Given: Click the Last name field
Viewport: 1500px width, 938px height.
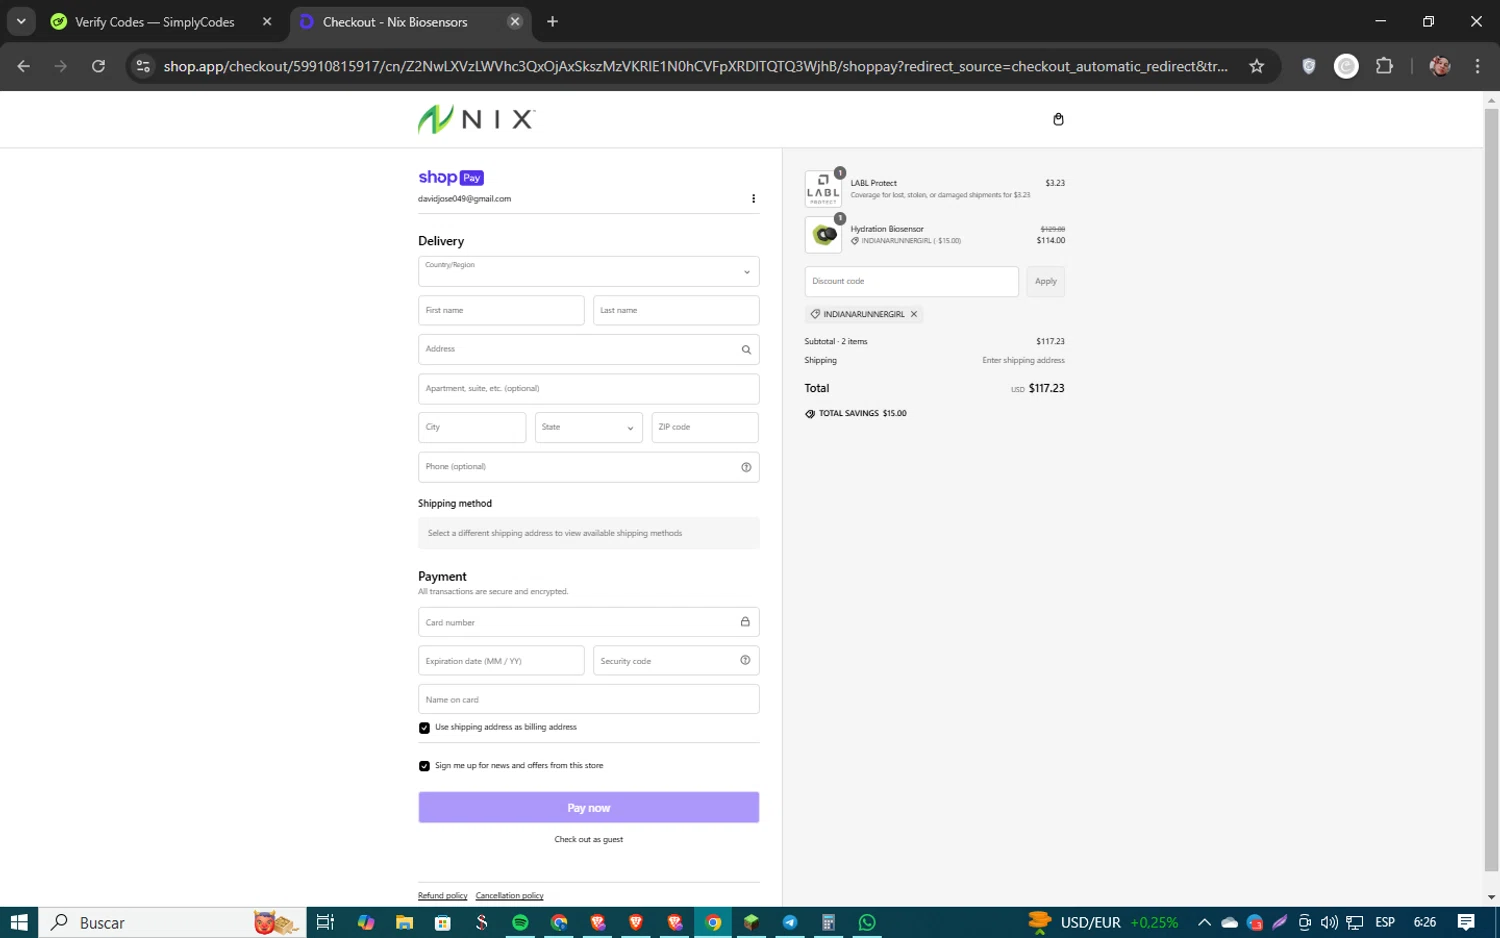Looking at the screenshot, I should (676, 310).
